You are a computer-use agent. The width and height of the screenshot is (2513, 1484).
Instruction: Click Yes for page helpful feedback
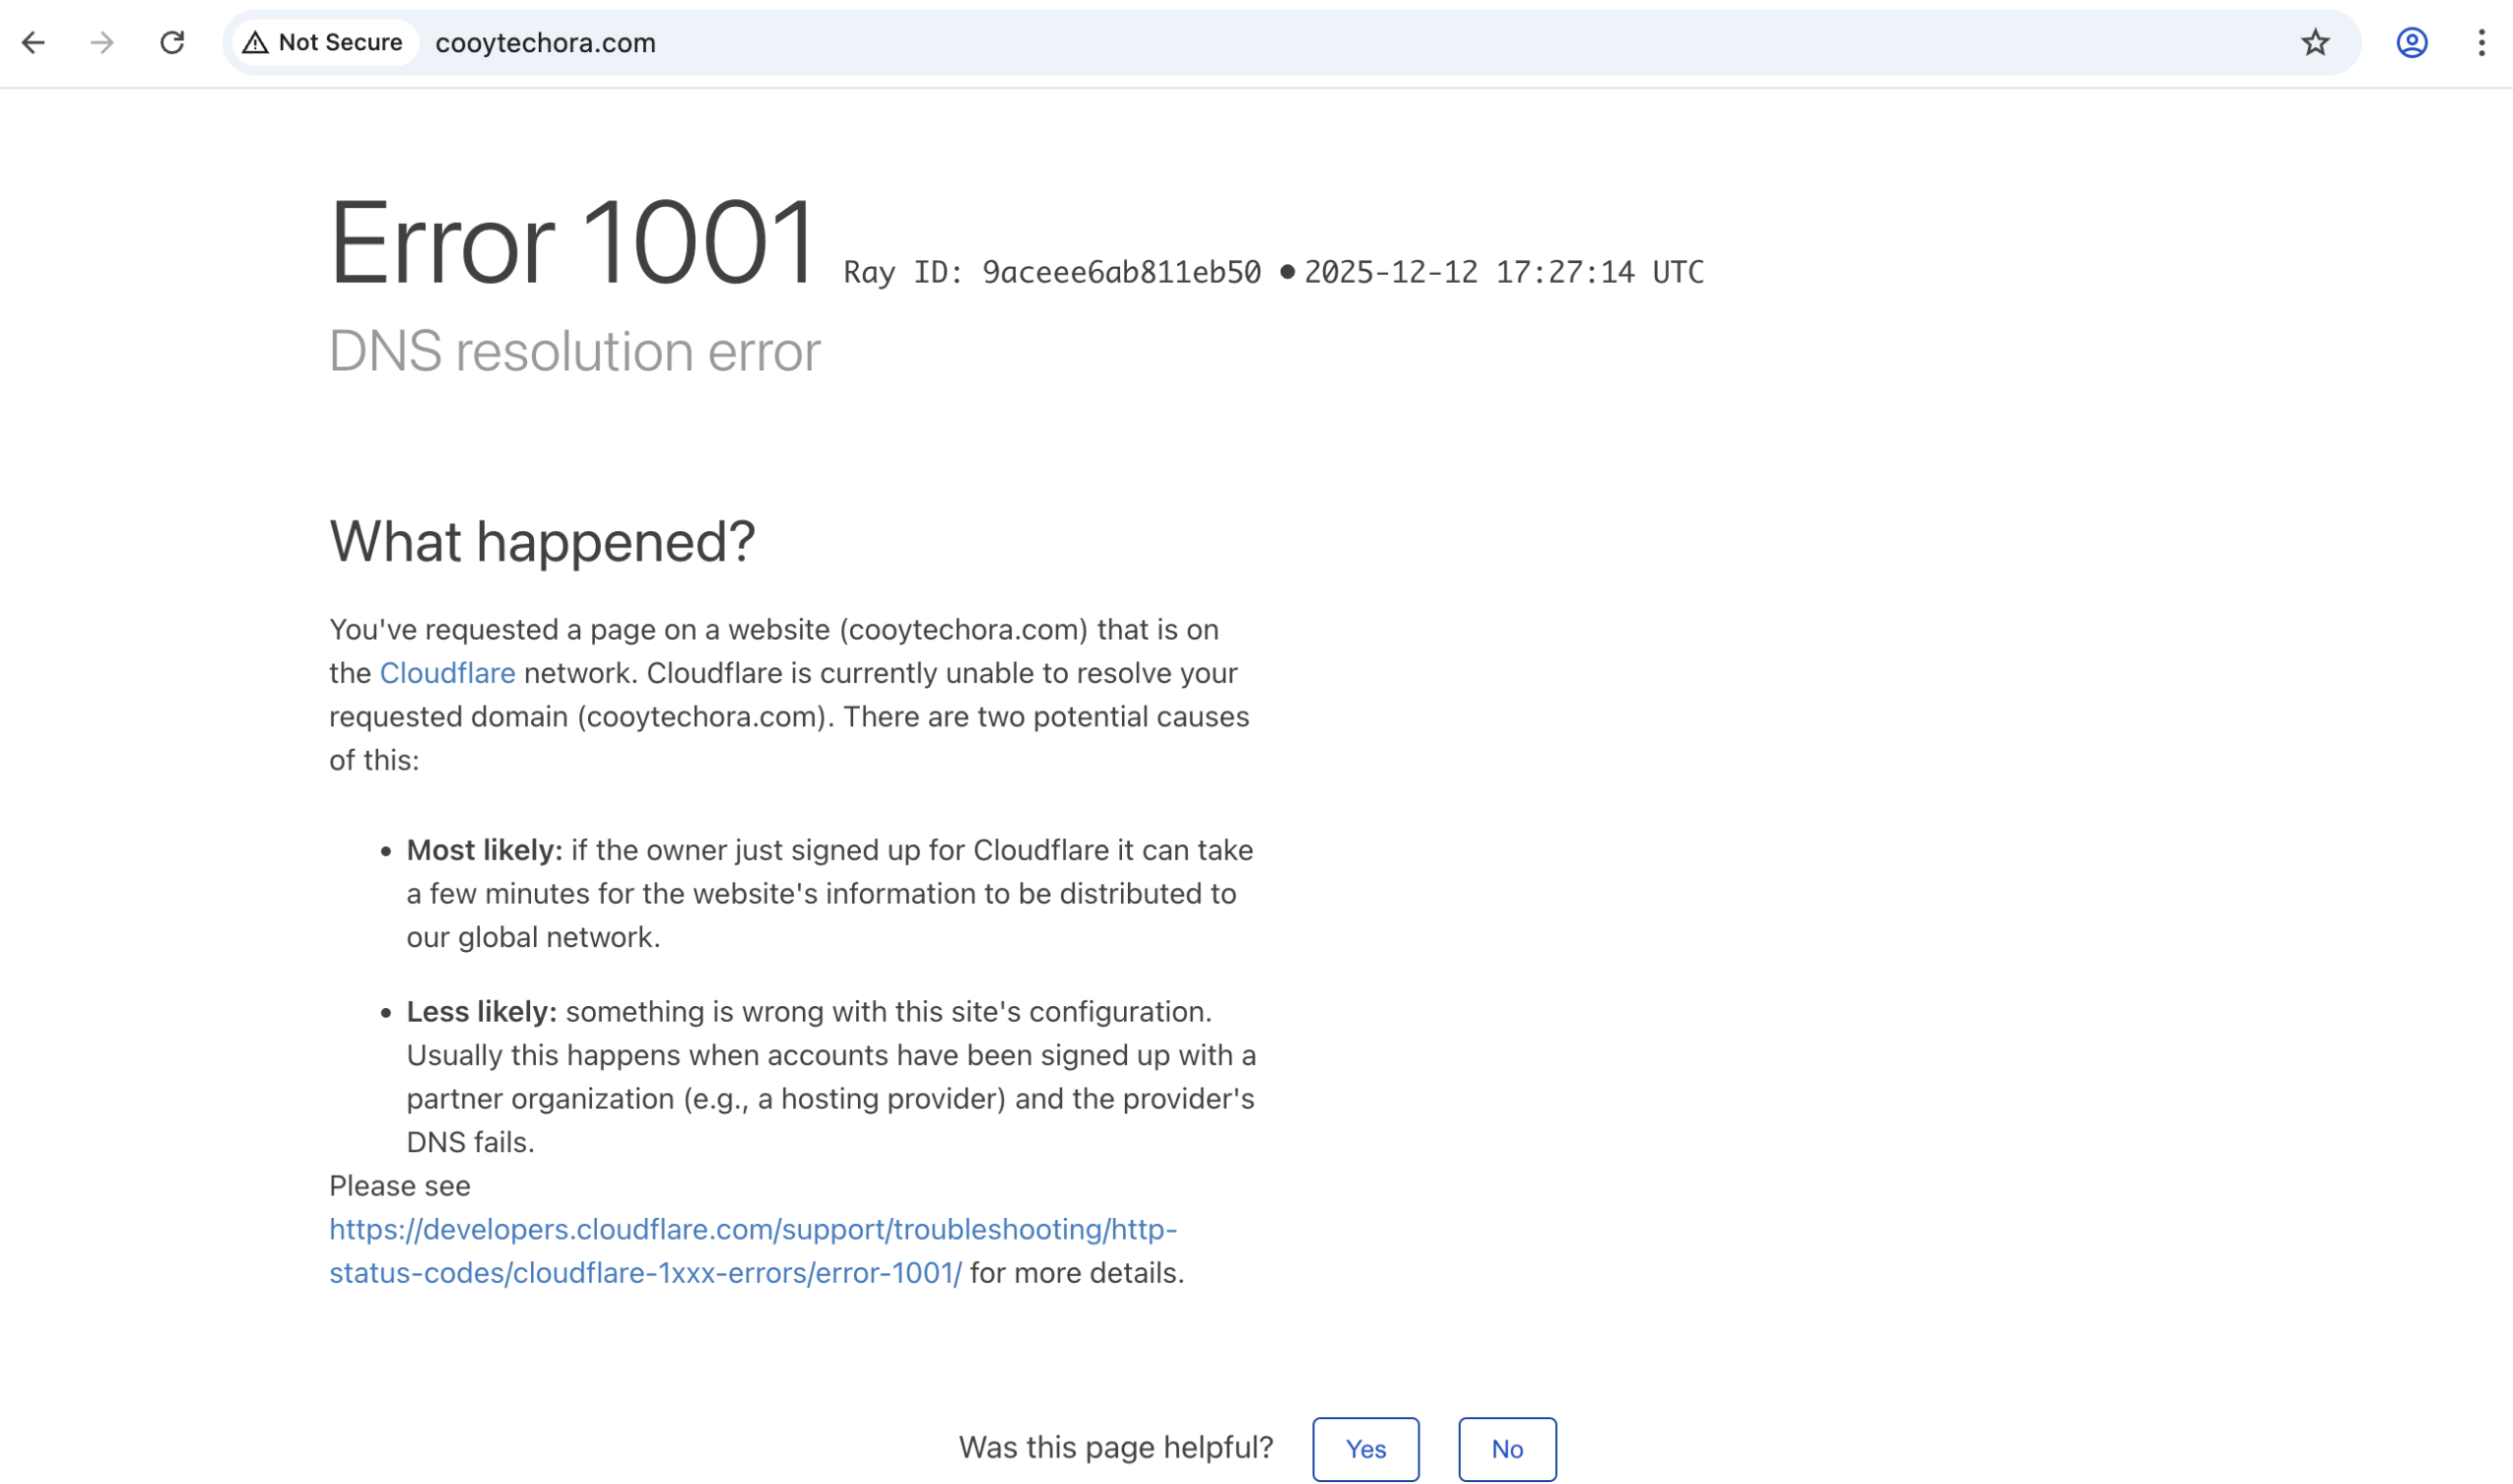point(1365,1448)
